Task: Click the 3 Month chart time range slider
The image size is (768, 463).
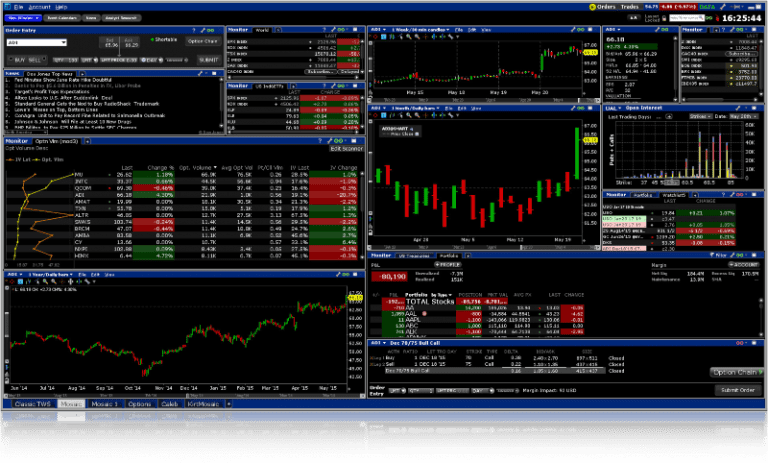Action: (x=484, y=247)
